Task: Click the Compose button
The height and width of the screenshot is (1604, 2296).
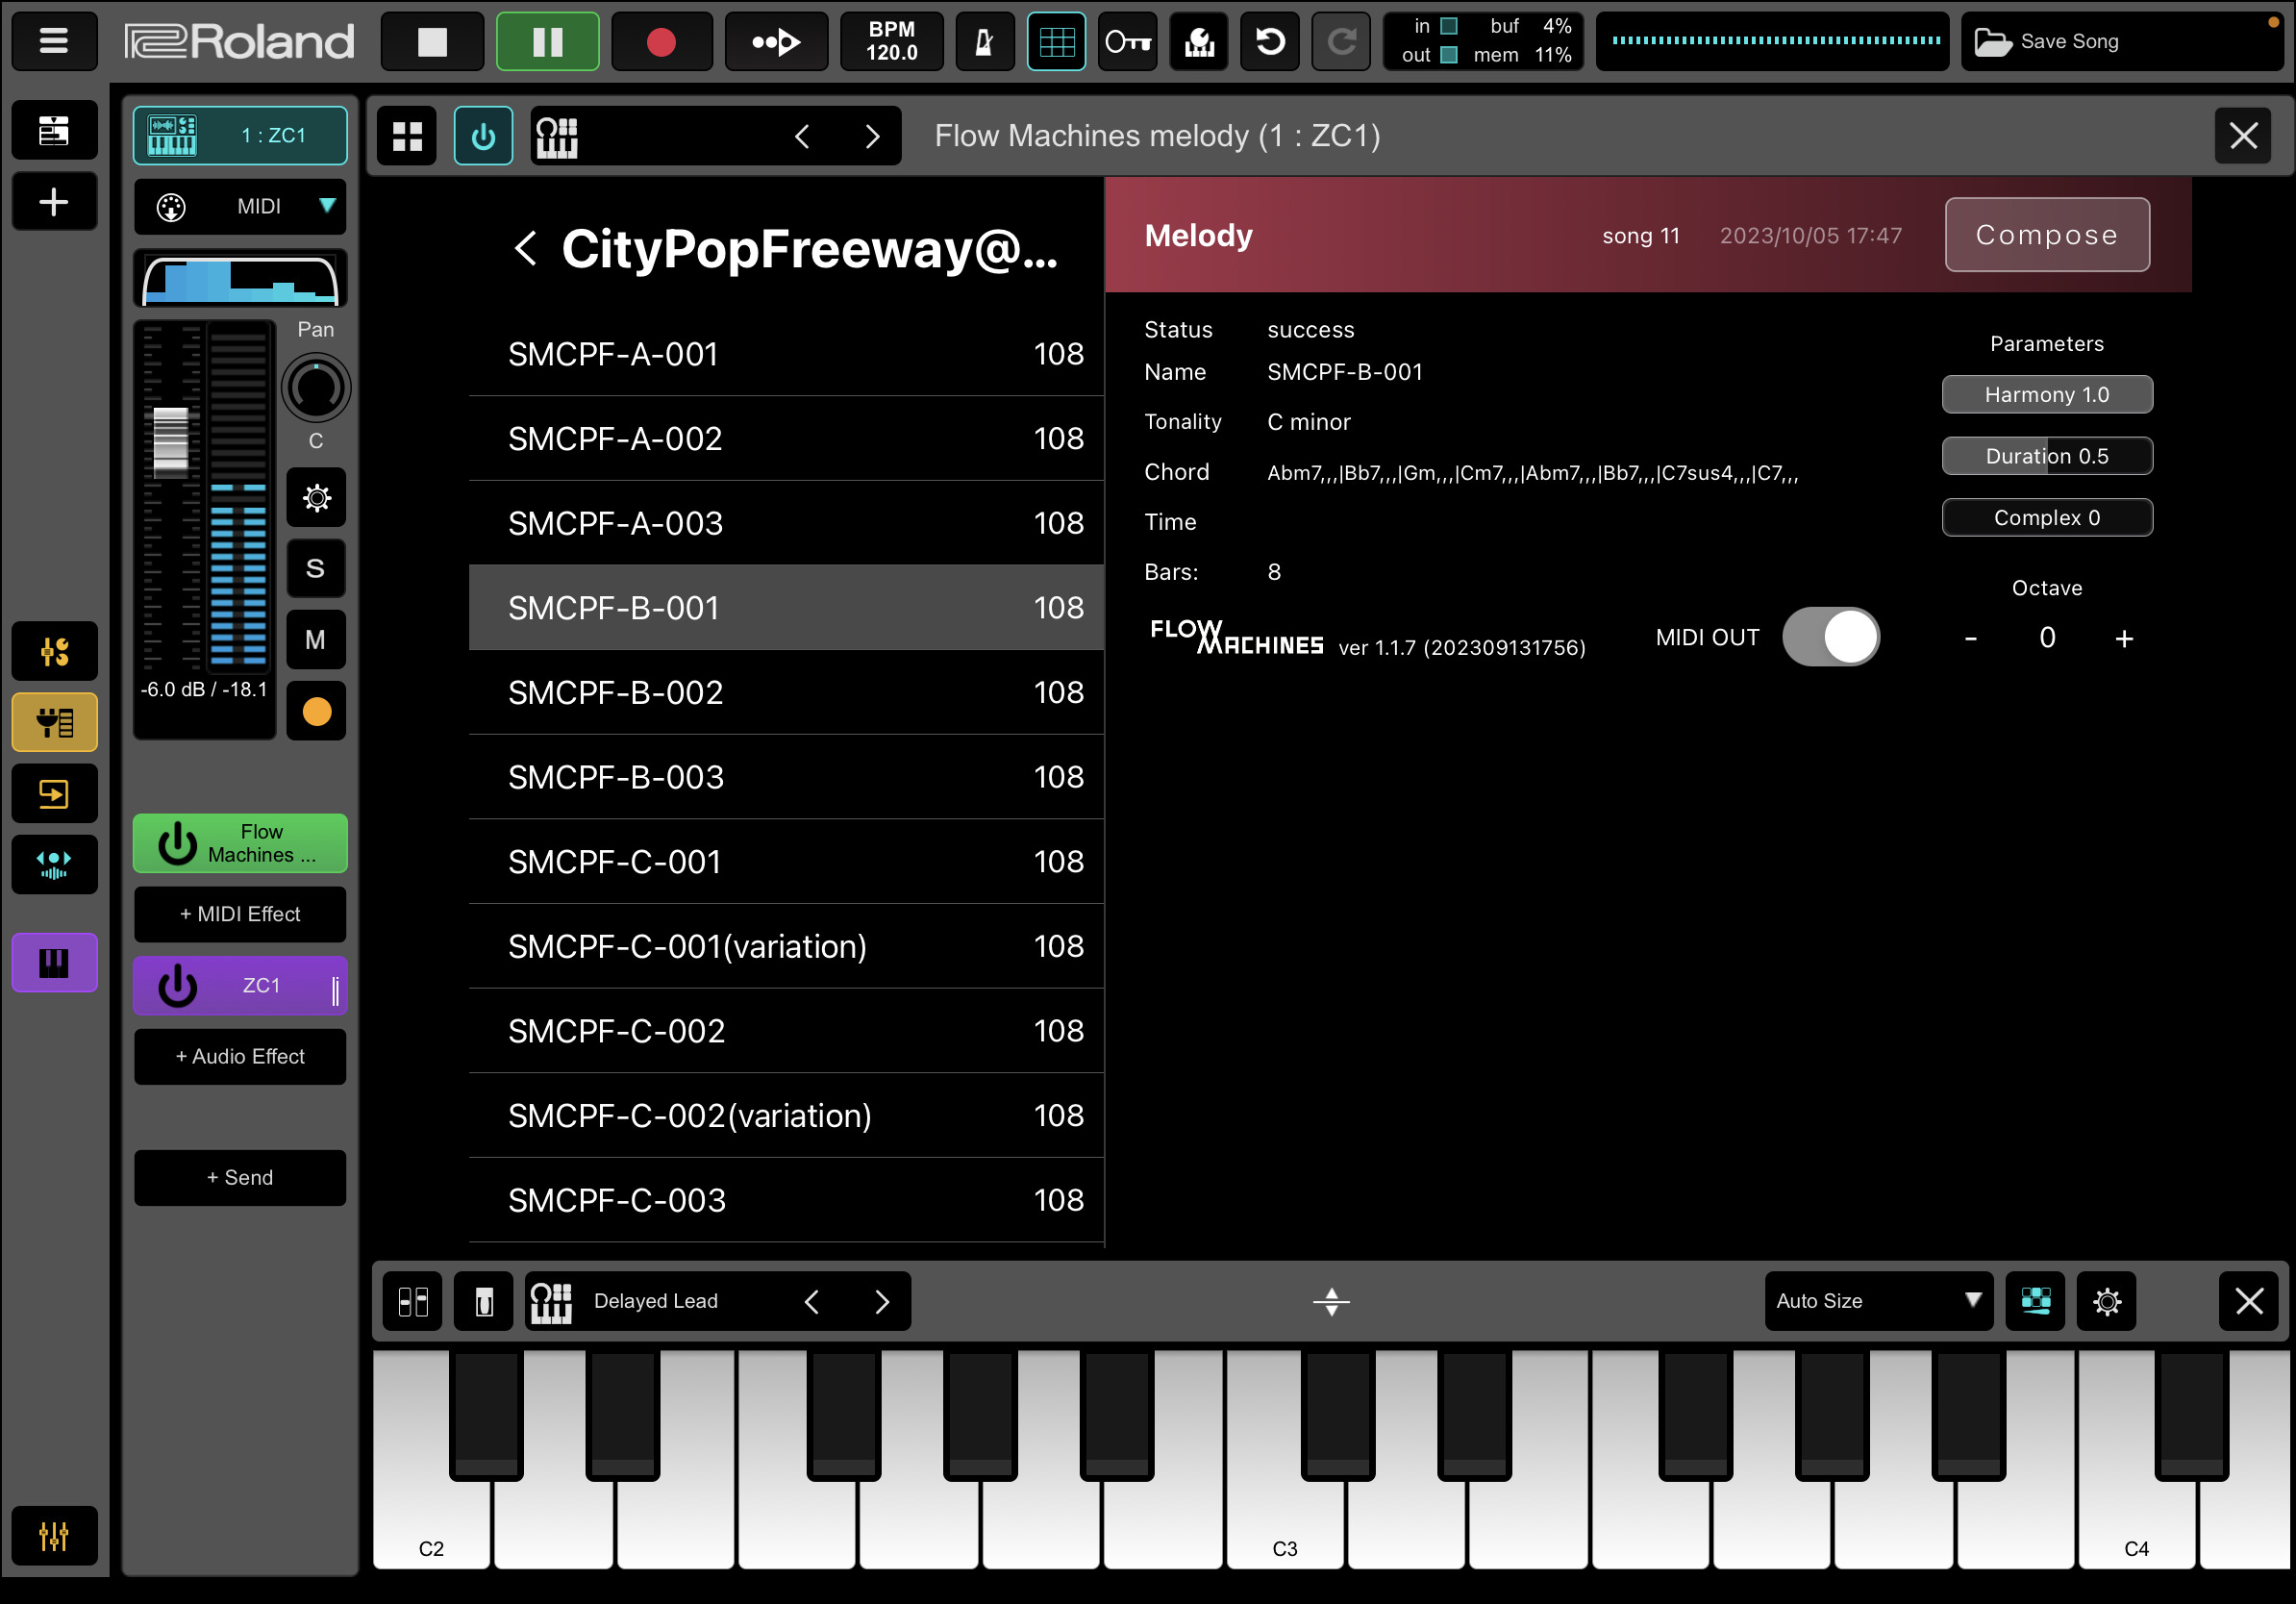Action: point(2047,235)
